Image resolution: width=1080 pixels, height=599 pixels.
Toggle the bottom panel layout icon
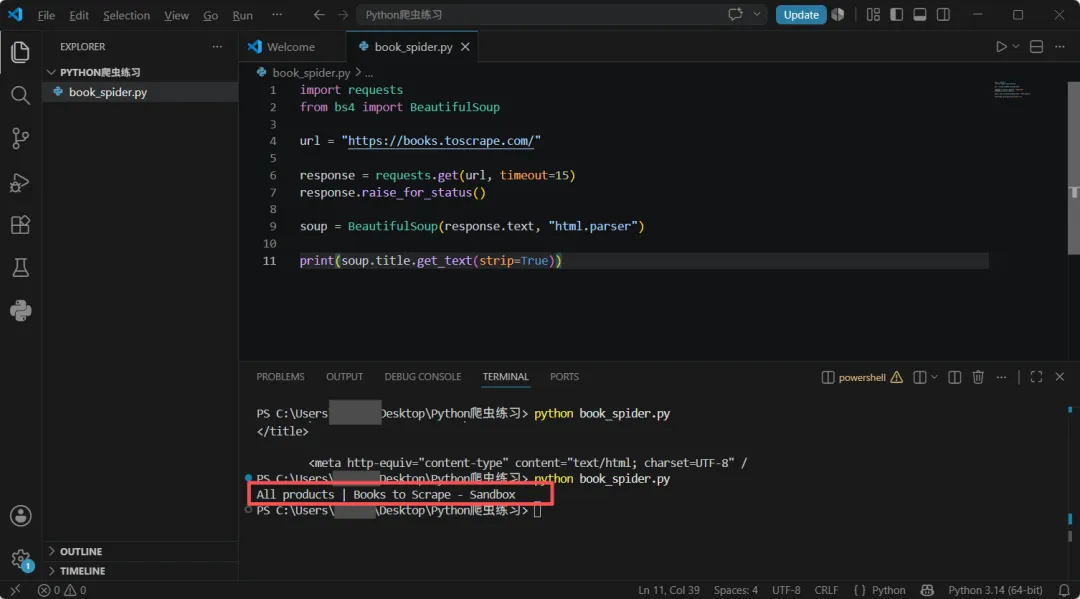pyautogui.click(x=920, y=14)
